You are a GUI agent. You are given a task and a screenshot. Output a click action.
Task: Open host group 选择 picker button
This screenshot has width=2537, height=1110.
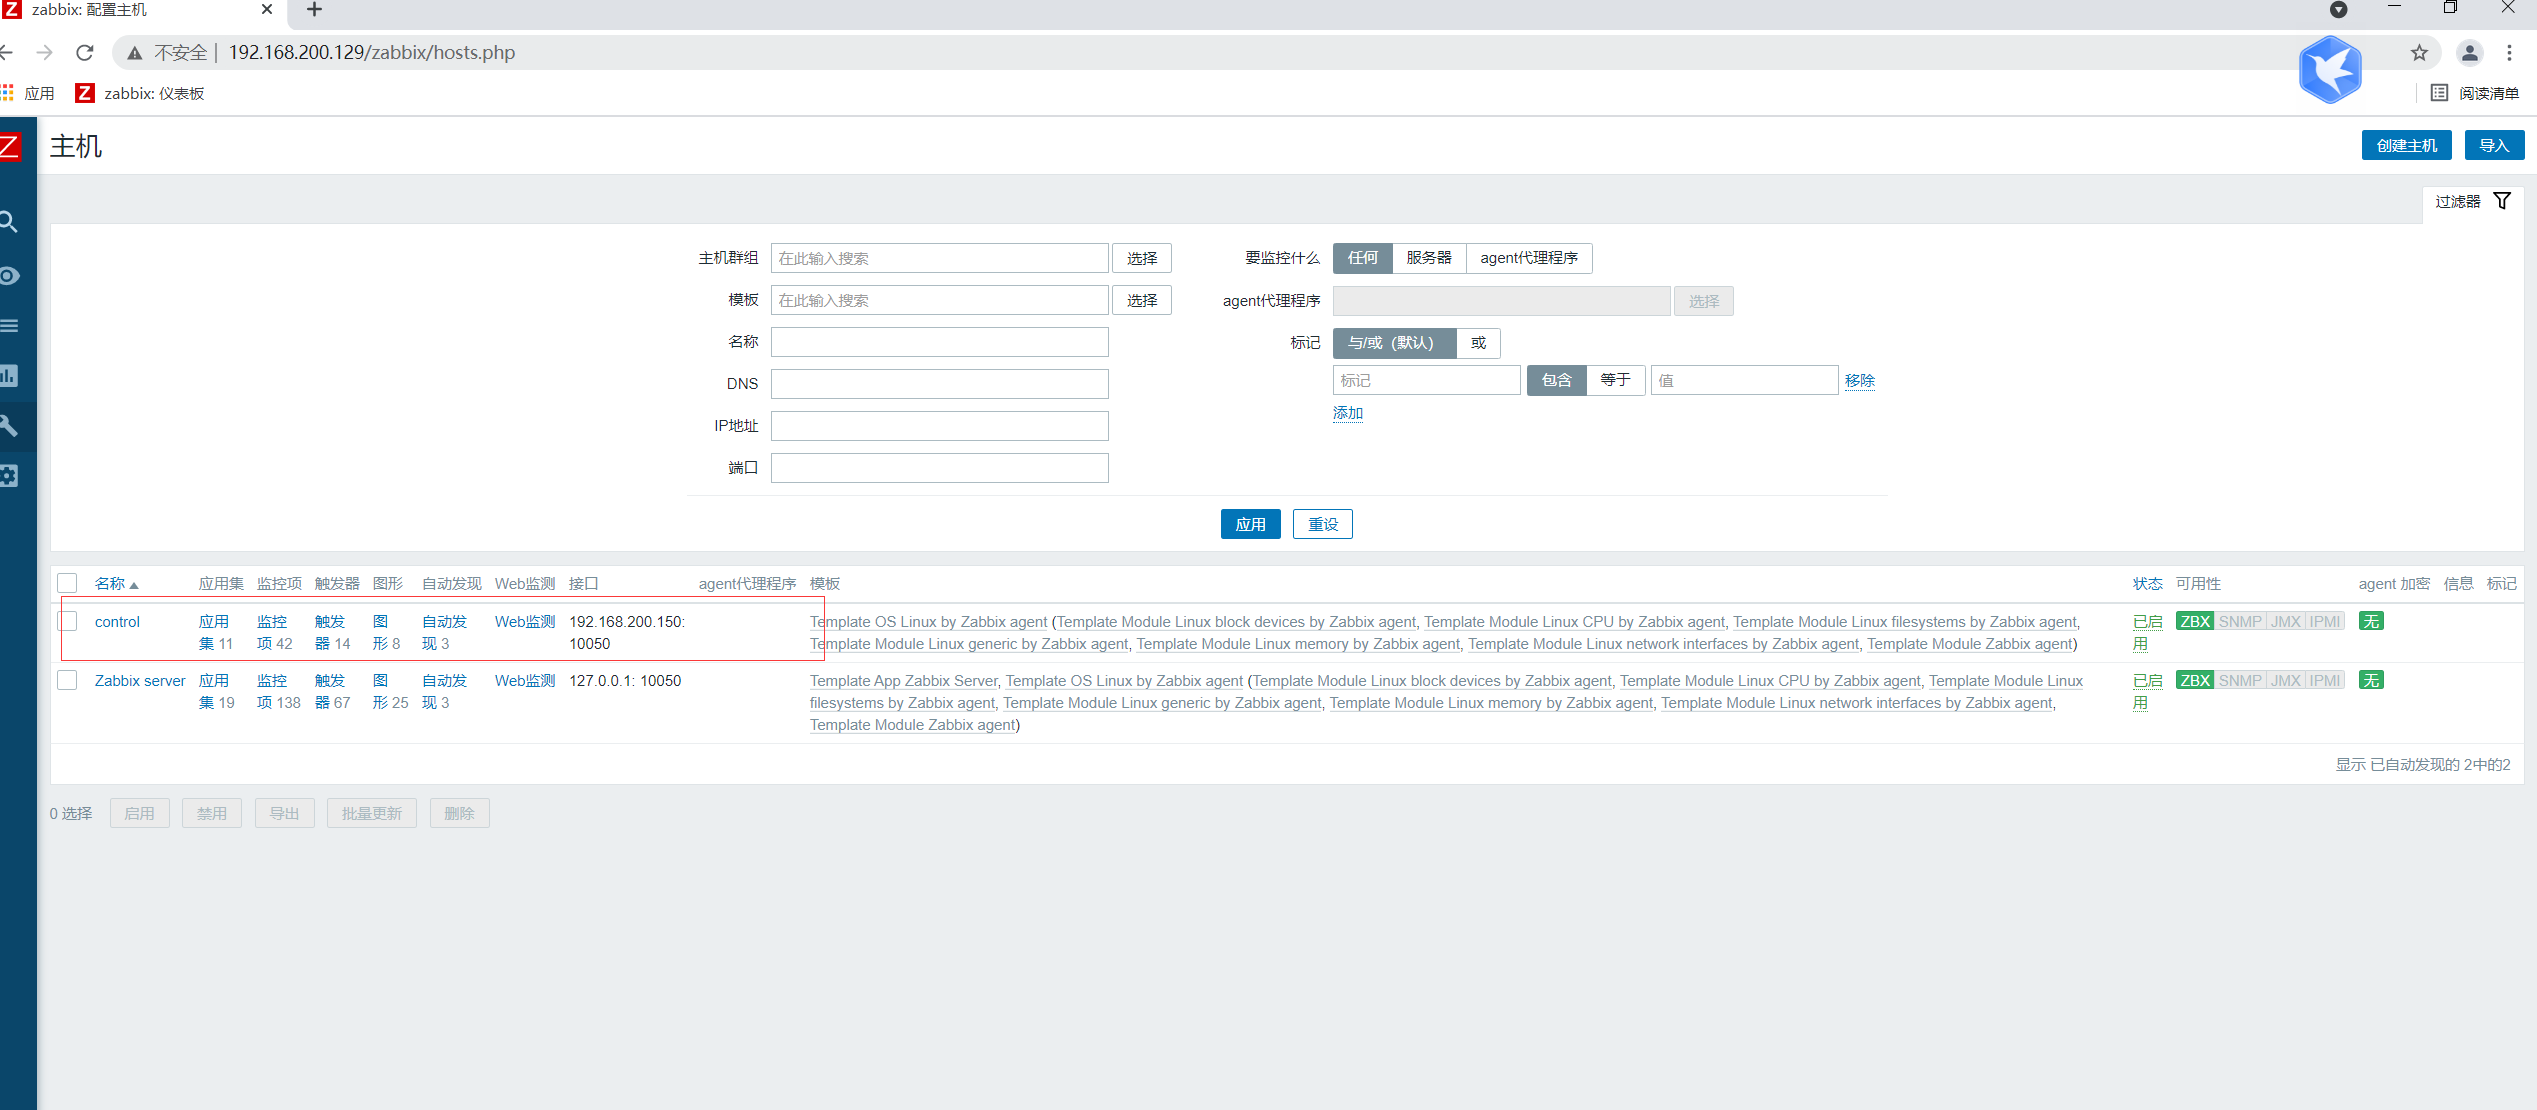pyautogui.click(x=1141, y=258)
